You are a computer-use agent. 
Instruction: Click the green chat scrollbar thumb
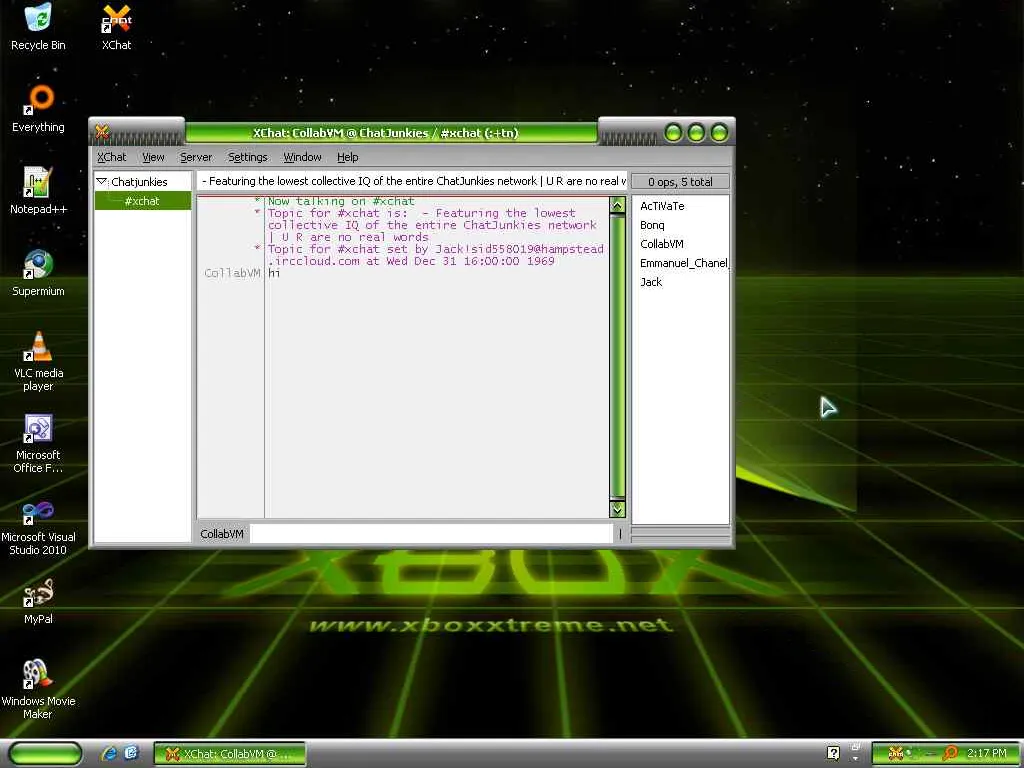pos(617,357)
